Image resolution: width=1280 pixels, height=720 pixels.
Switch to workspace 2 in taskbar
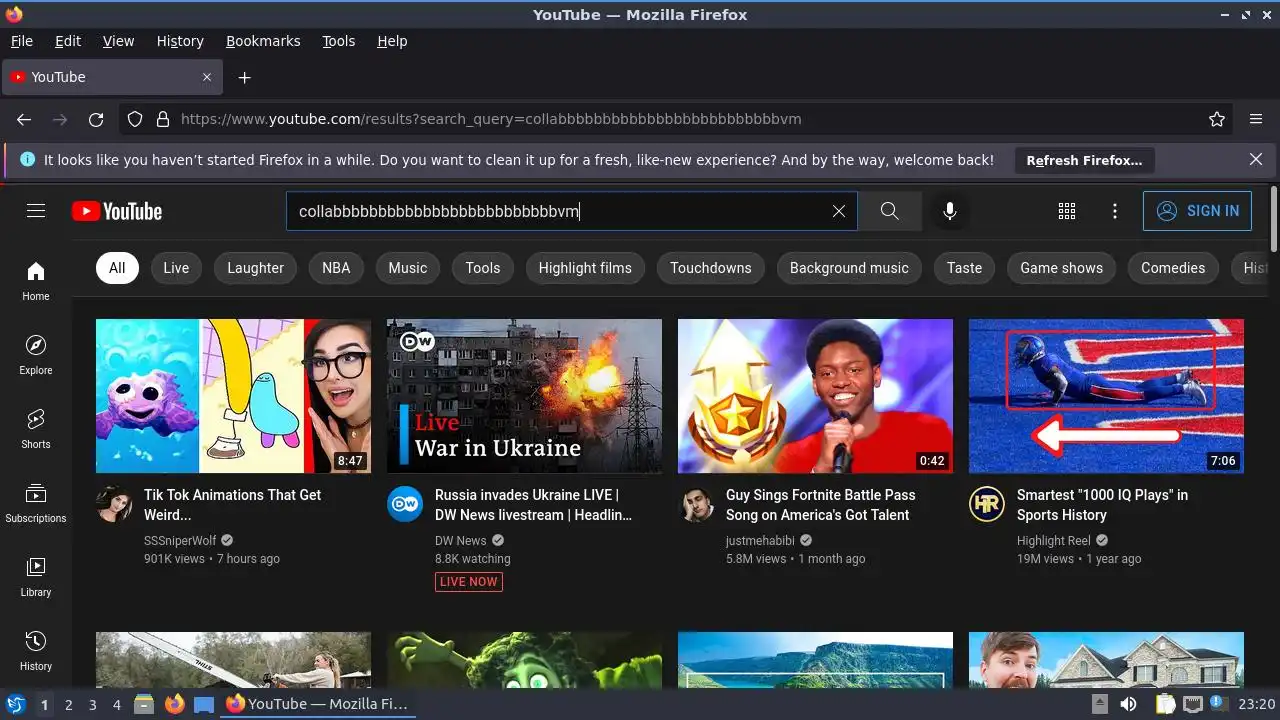point(69,705)
